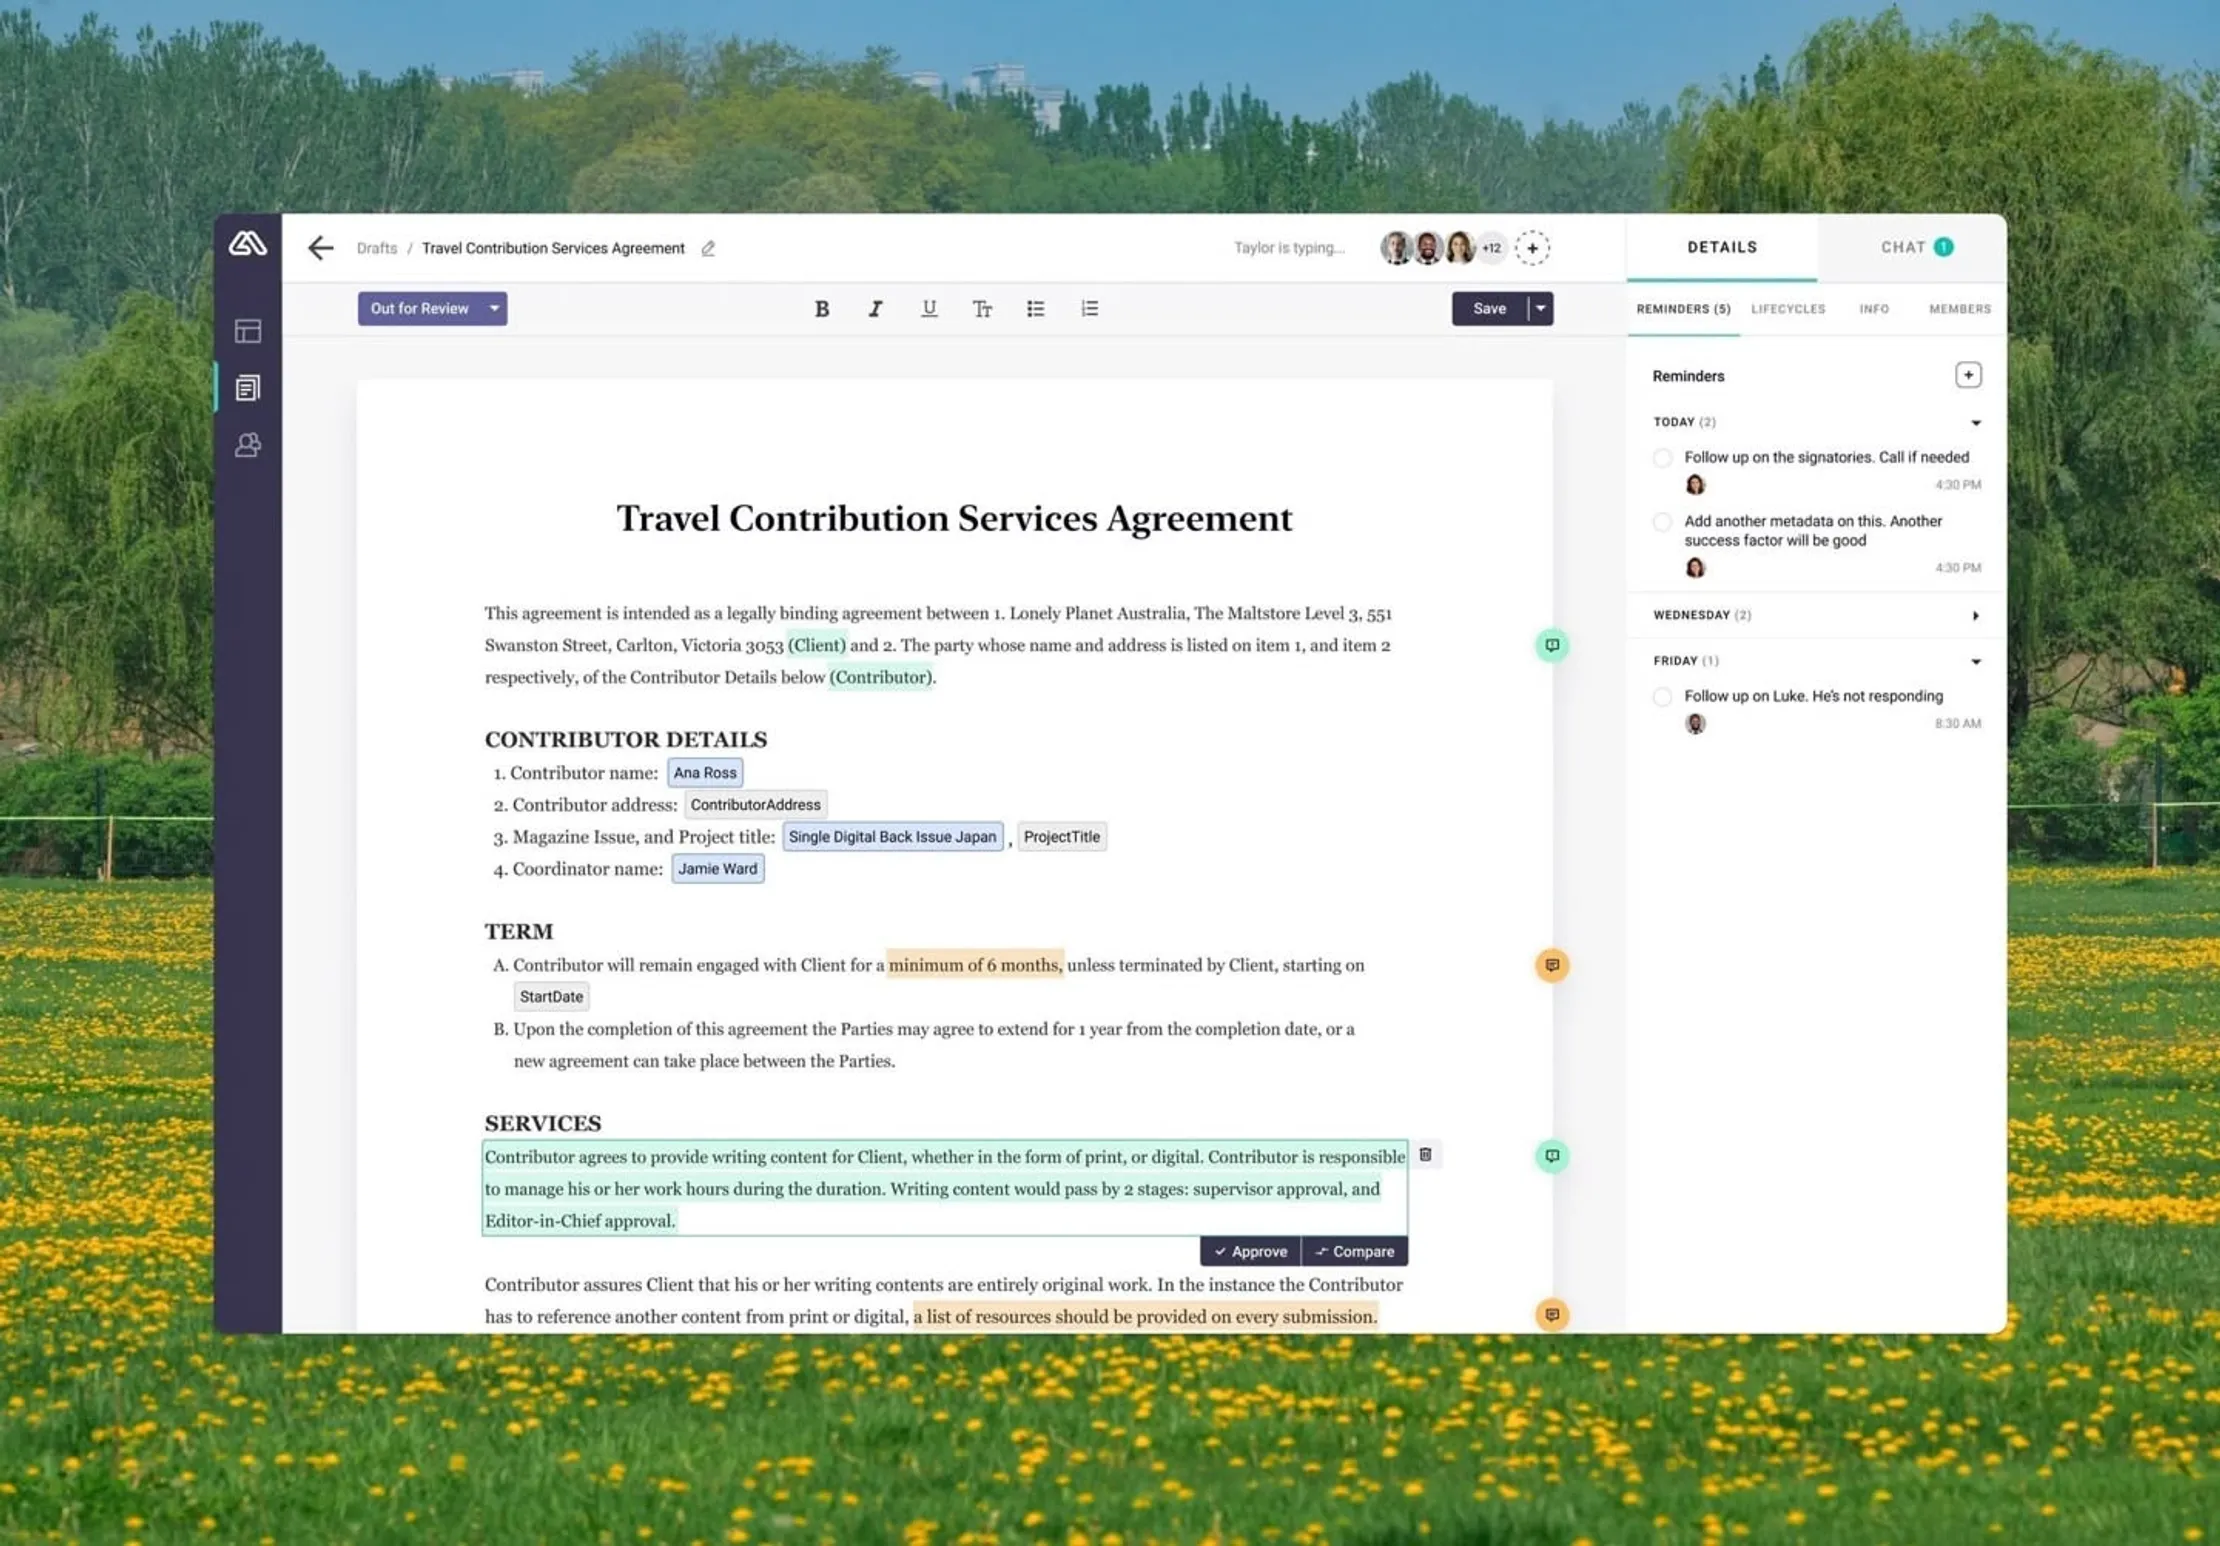The width and height of the screenshot is (2220, 1546).
Task: Open the contacts icon in sidebar
Action: 248,445
